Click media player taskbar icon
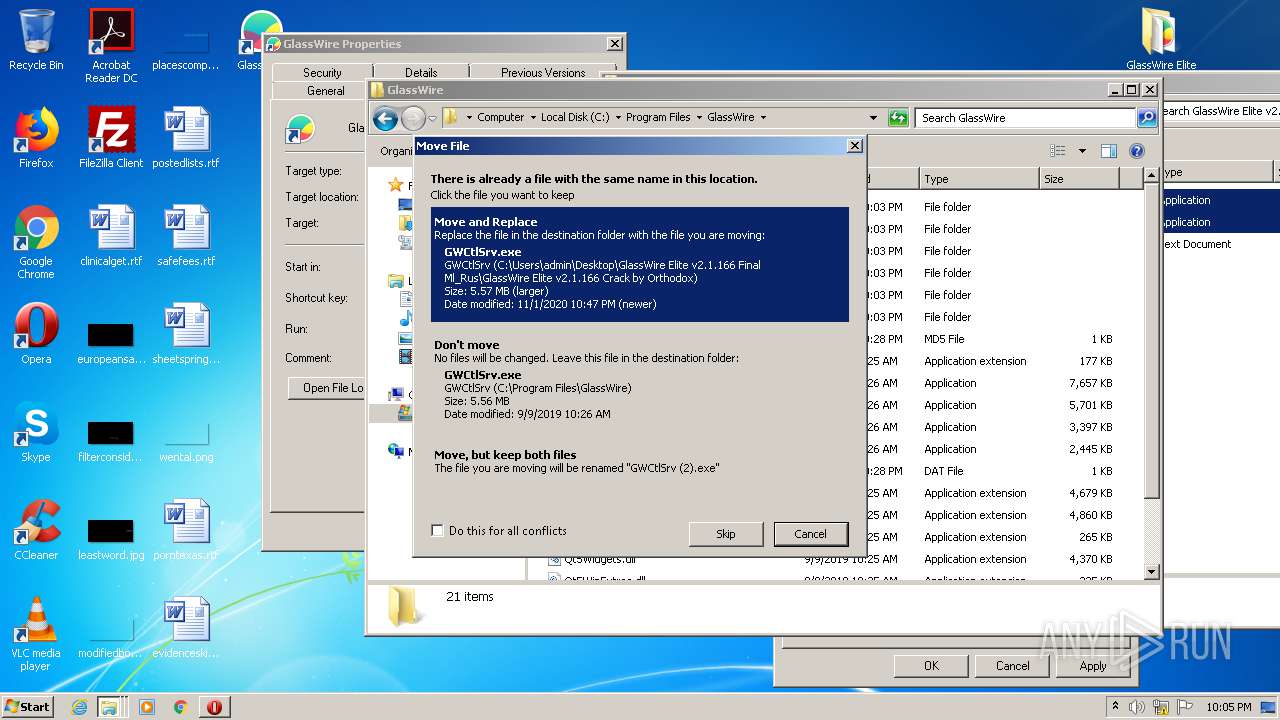Viewport: 1280px width, 720px height. (147, 707)
